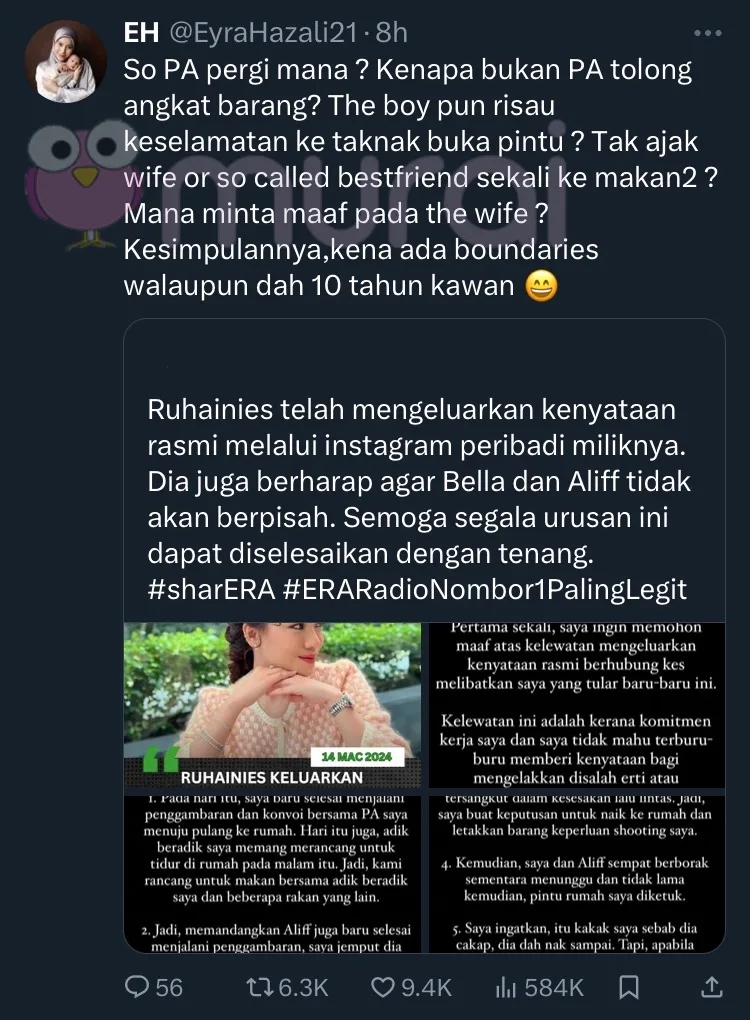The height and width of the screenshot is (1020, 750).
Task: Like the tweet via the heart icon
Action: tap(382, 987)
